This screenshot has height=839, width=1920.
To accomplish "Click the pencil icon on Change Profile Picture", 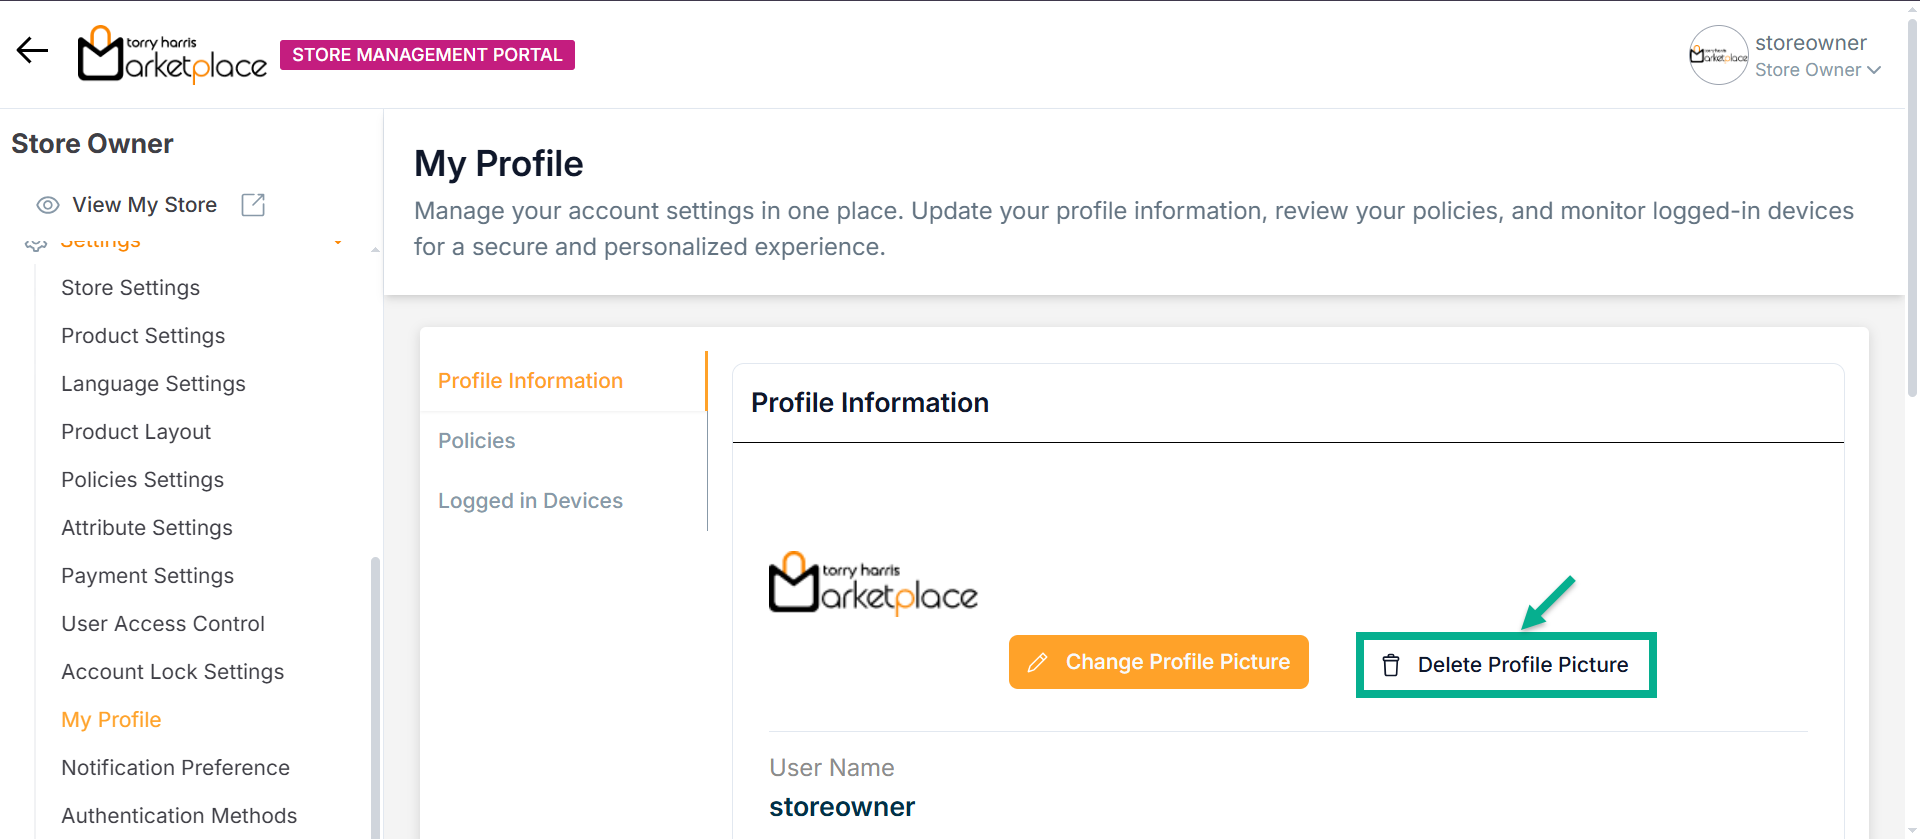I will pos(1038,662).
